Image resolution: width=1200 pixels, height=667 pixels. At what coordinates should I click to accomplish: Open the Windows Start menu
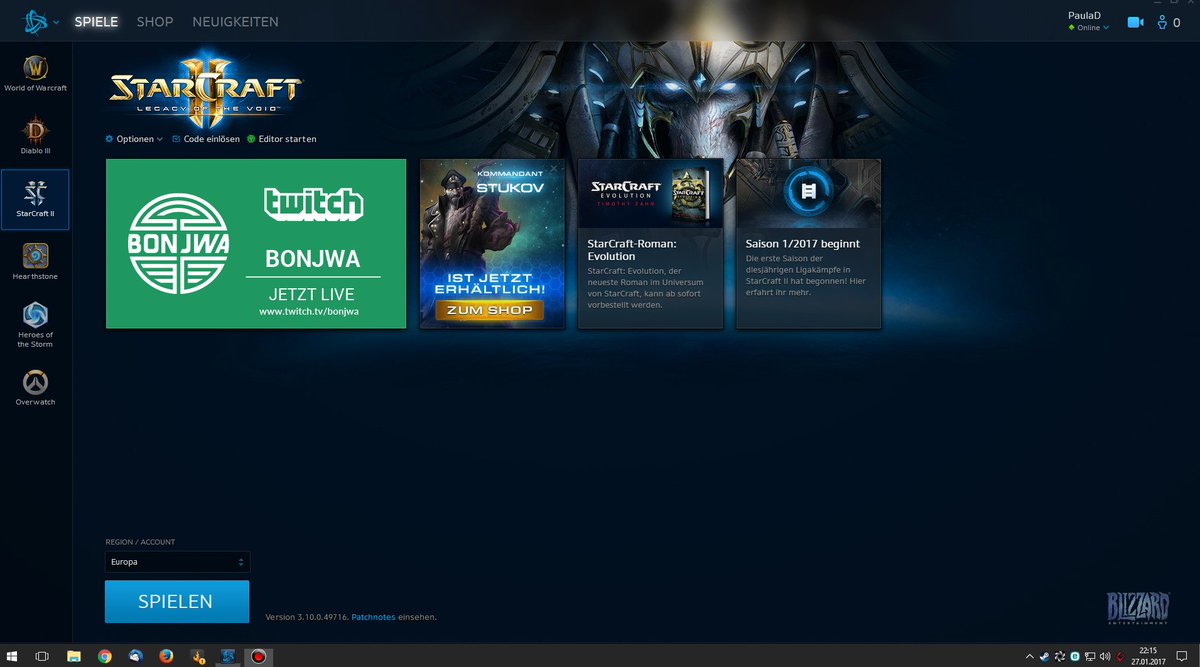click(x=13, y=656)
